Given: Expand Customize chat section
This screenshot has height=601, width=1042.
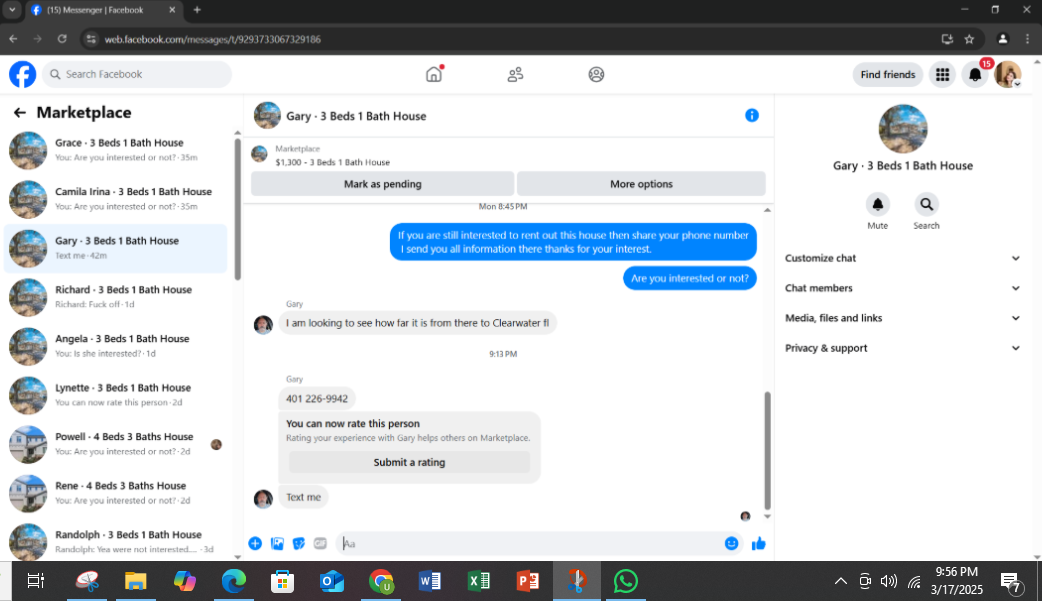Looking at the screenshot, I should click(x=902, y=258).
